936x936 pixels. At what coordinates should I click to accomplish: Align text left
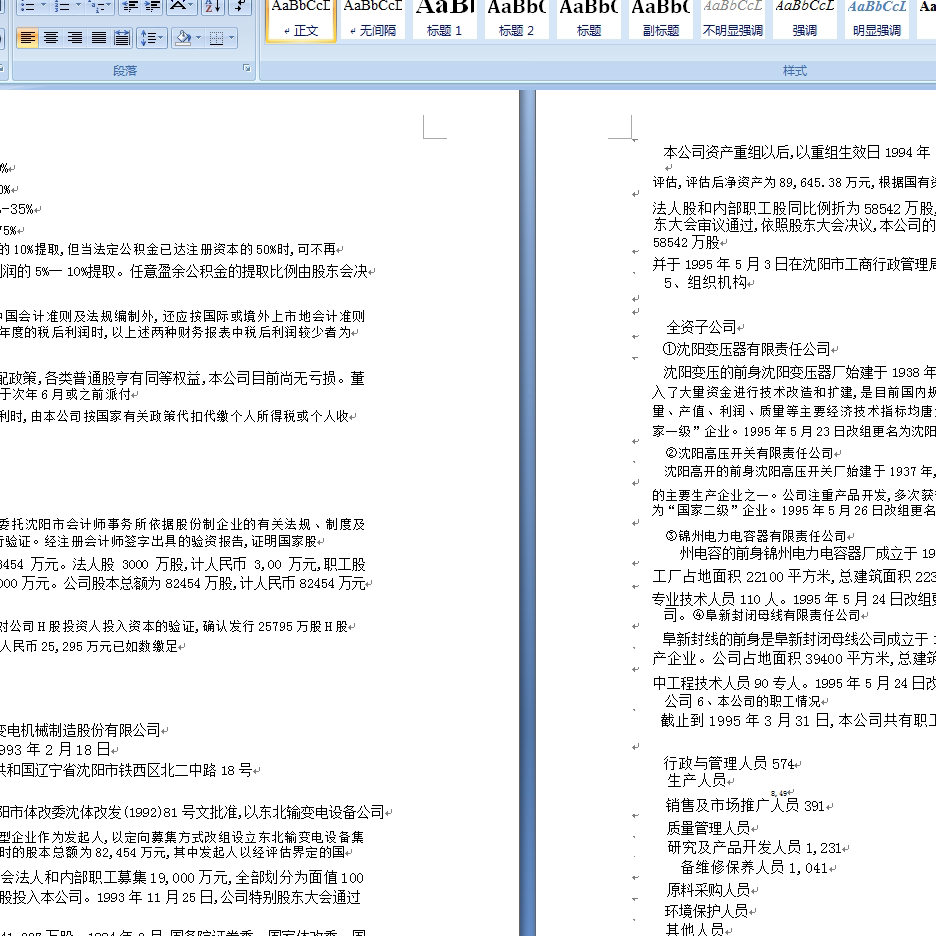coord(27,38)
